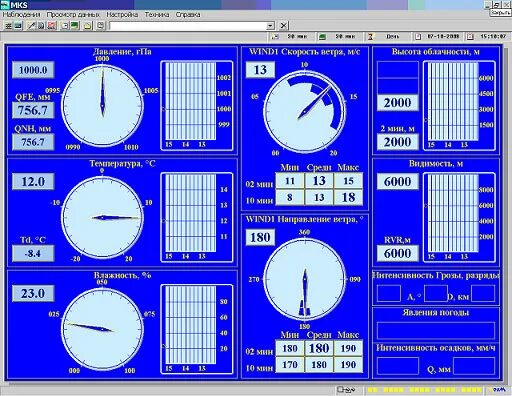Image resolution: width=512 pixels, height=396 pixels.
Task: Click the 2 мин cloud height value 2000
Action: pos(398,142)
